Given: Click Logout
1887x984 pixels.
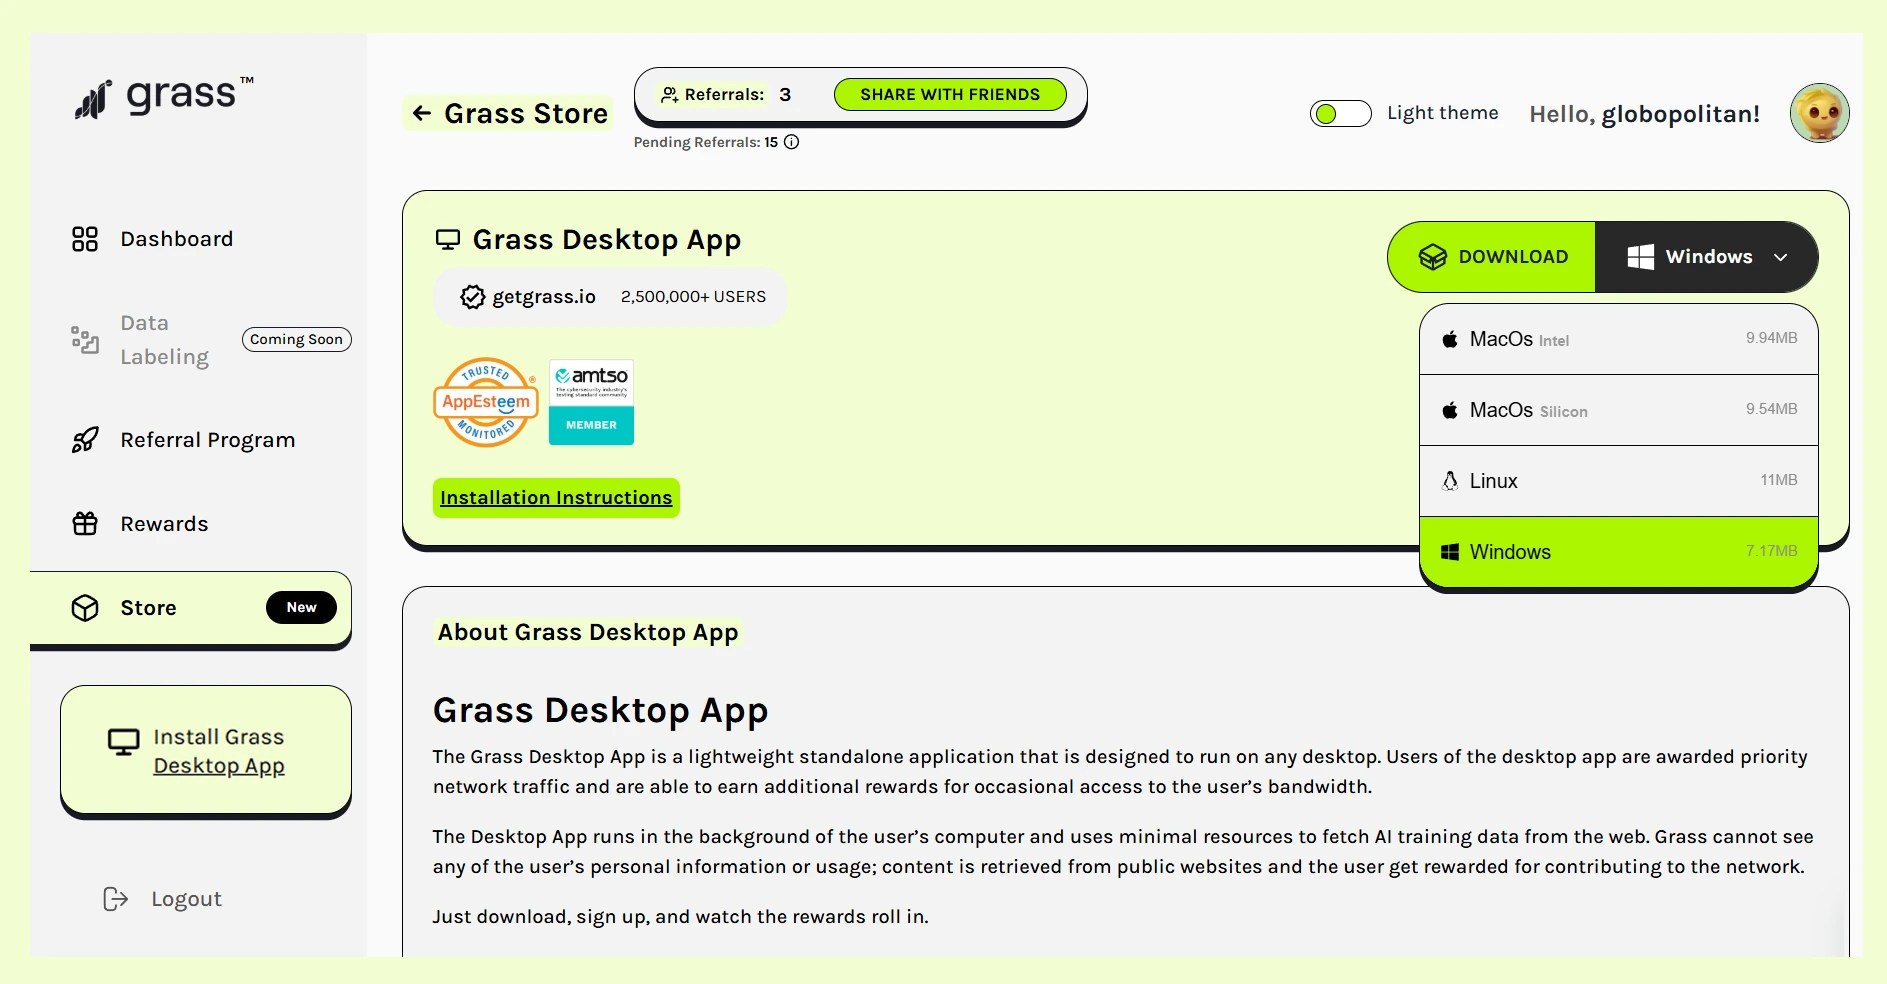Looking at the screenshot, I should [x=163, y=899].
